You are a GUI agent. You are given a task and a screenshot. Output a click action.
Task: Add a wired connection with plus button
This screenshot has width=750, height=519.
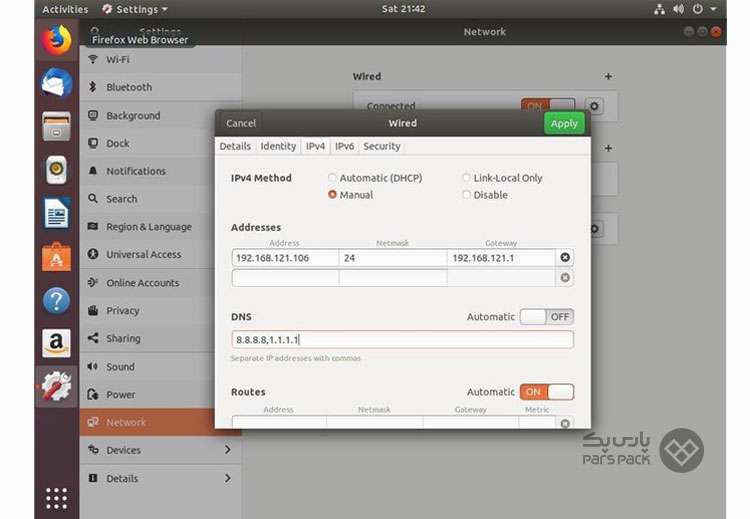click(x=608, y=77)
